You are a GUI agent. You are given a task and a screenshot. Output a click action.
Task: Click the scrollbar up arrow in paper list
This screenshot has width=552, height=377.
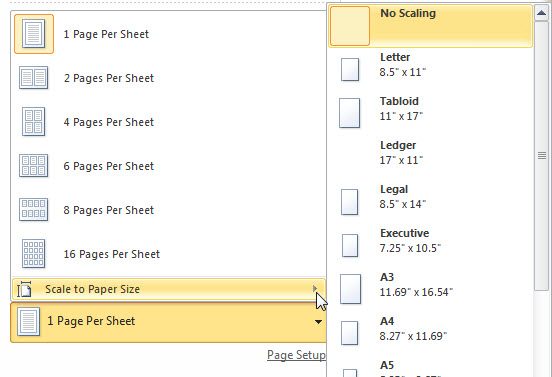coord(541,13)
